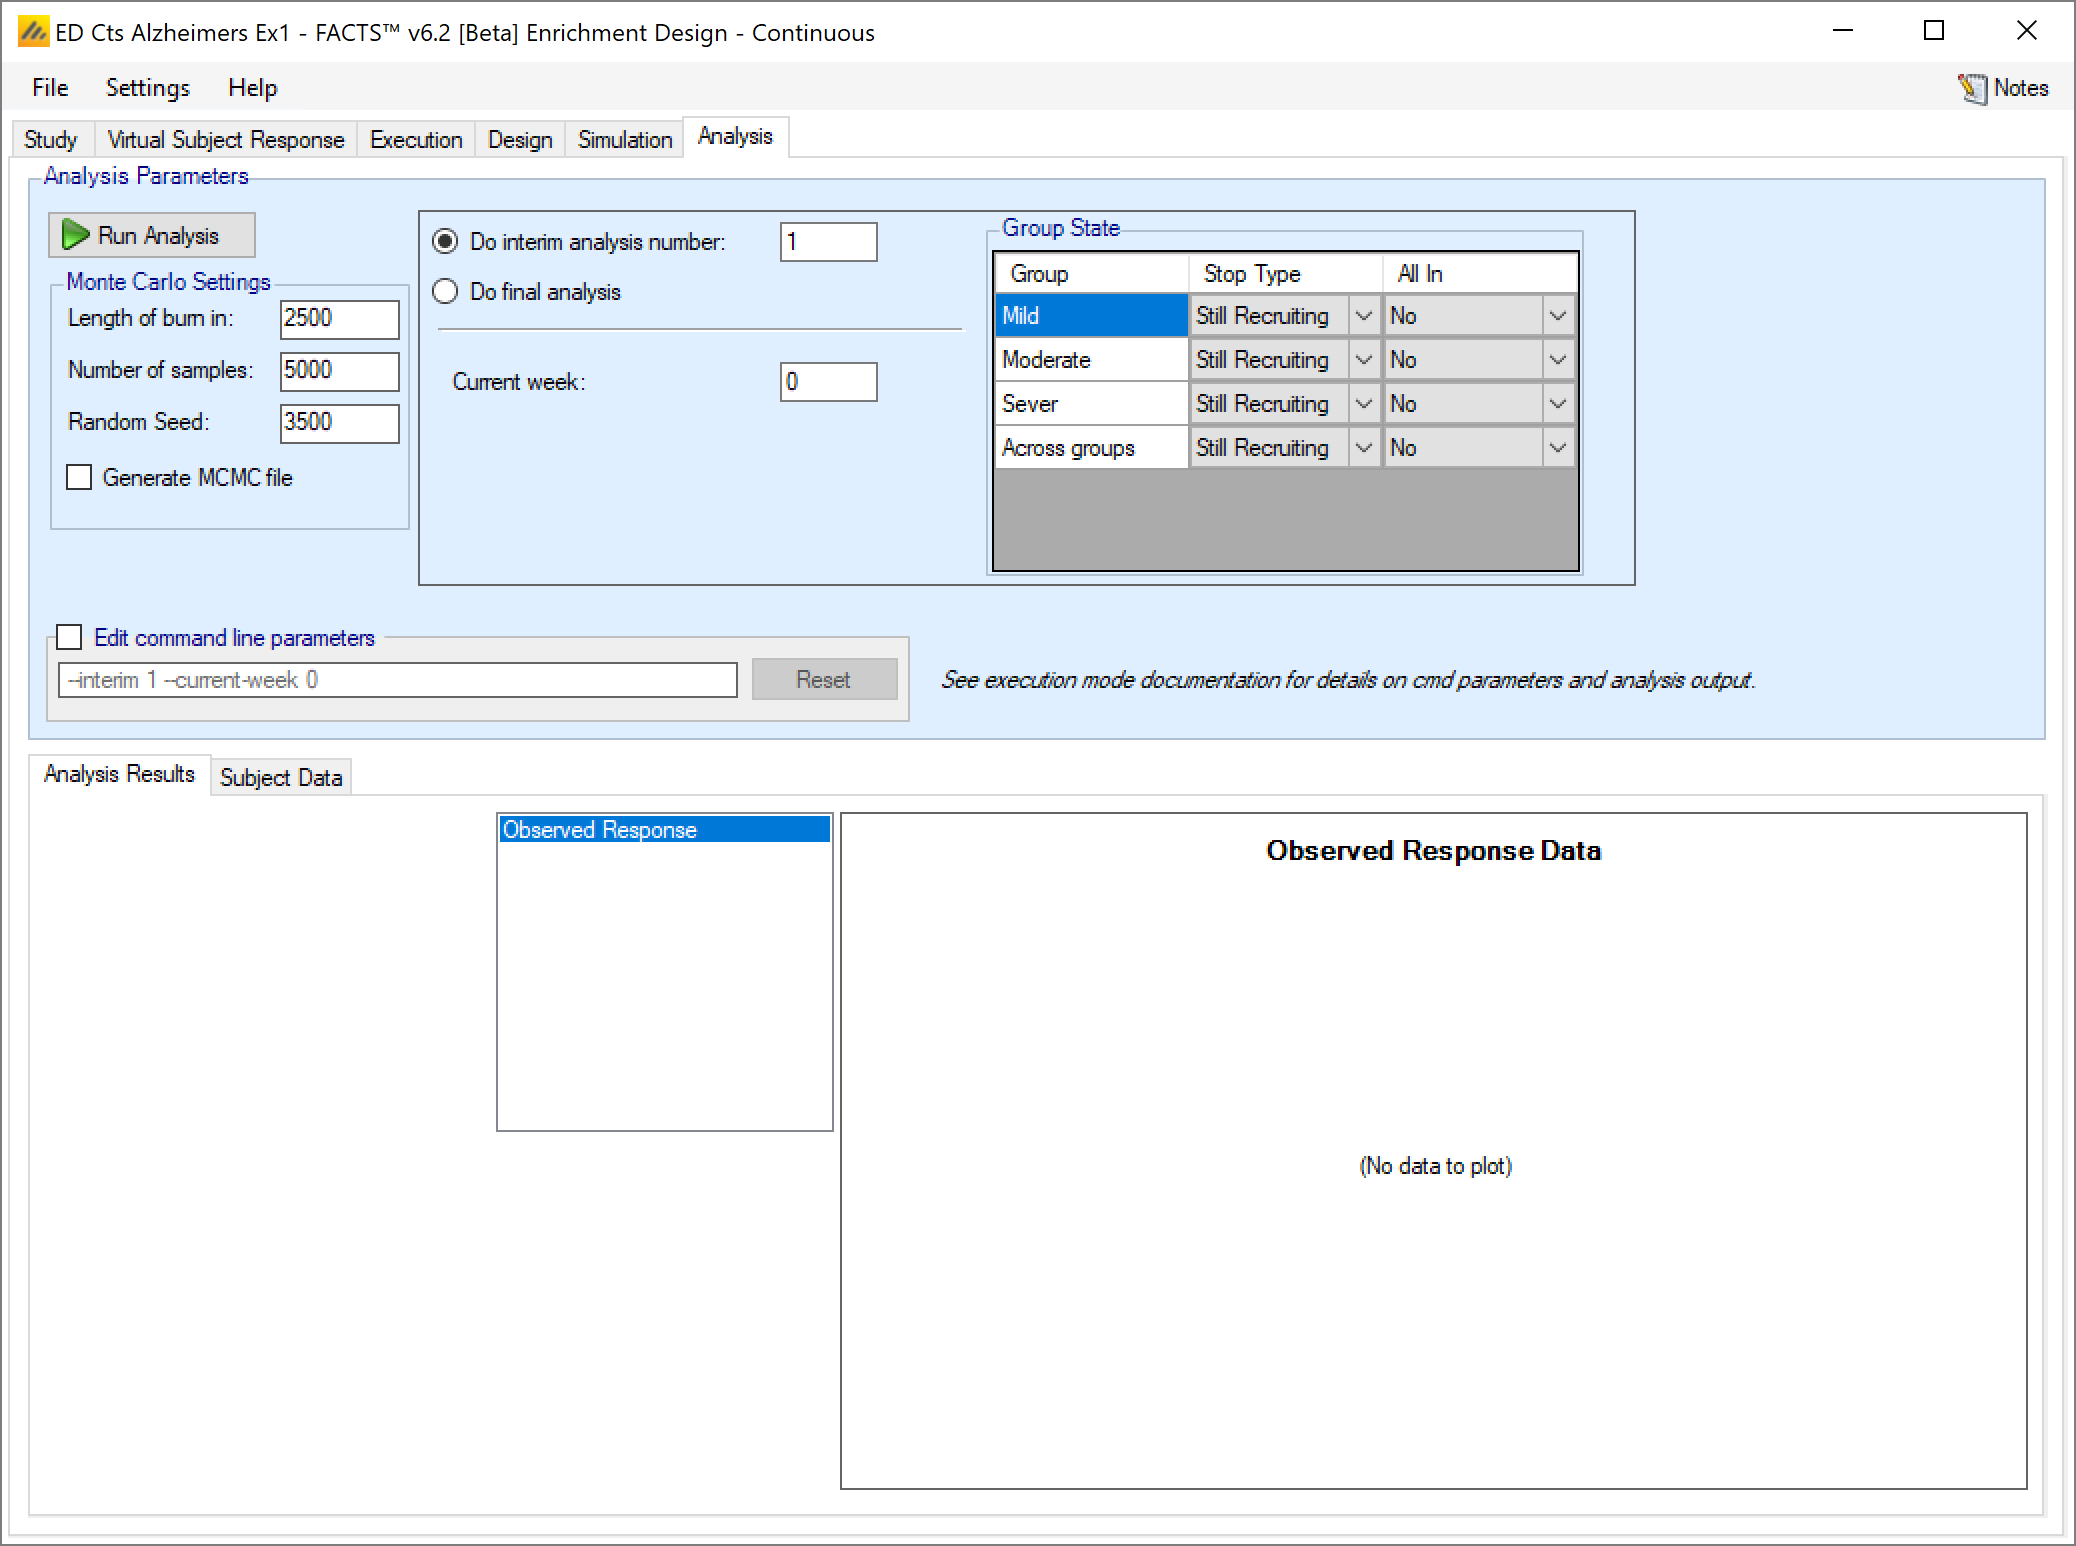Select the Do final analysis radio button
This screenshot has width=2076, height=1546.
click(445, 291)
